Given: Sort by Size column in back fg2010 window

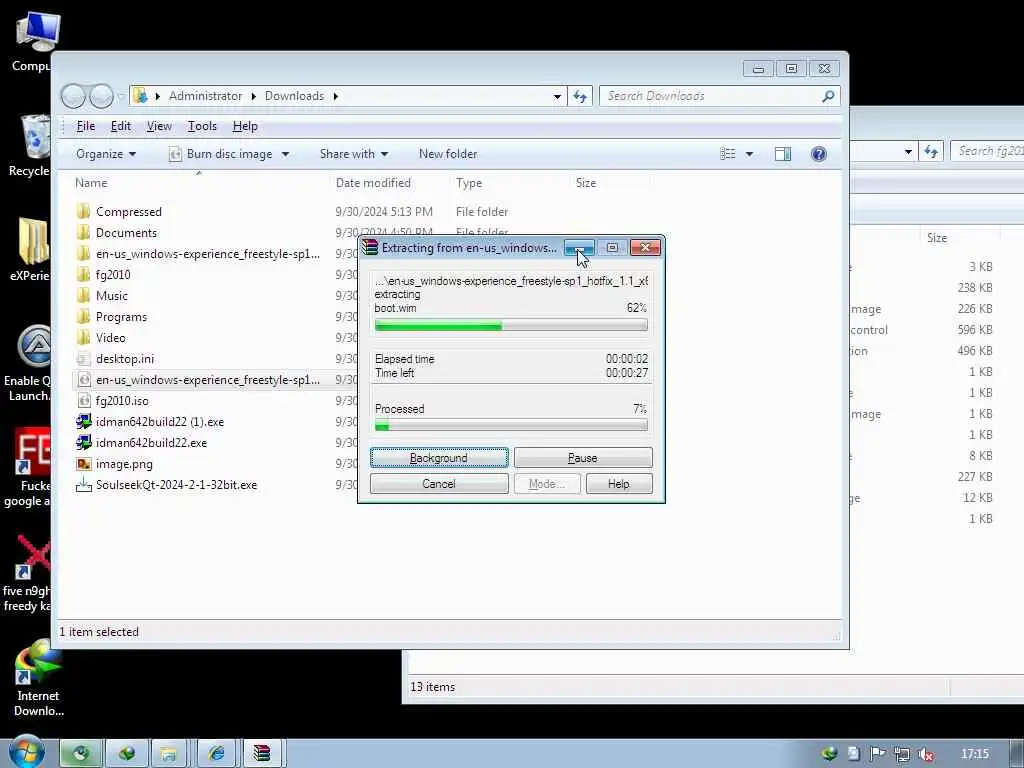Looking at the screenshot, I should (x=936, y=238).
